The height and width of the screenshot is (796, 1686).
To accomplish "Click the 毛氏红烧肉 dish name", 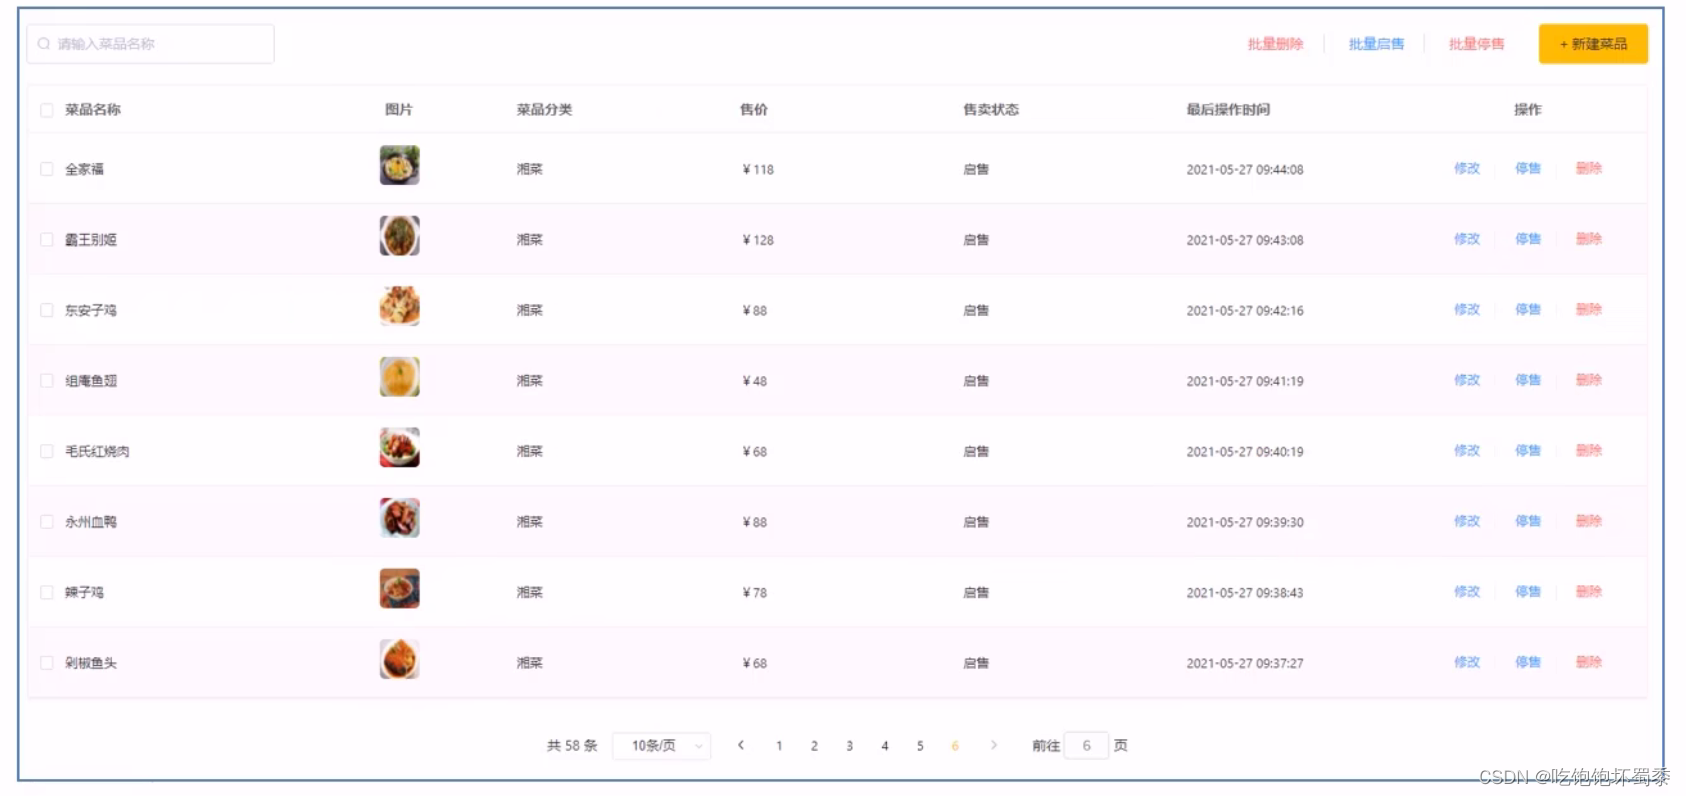I will pyautogui.click(x=97, y=452).
